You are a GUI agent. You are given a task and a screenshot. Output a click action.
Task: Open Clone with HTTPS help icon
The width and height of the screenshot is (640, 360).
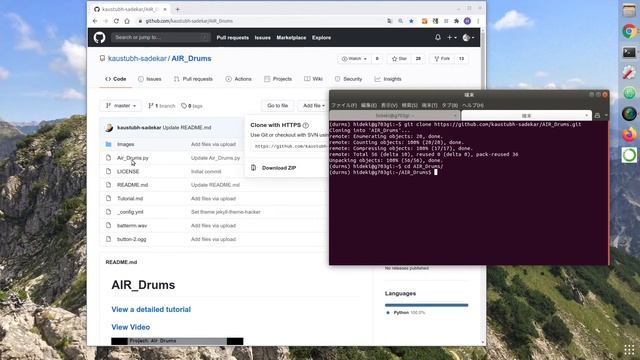click(x=306, y=125)
